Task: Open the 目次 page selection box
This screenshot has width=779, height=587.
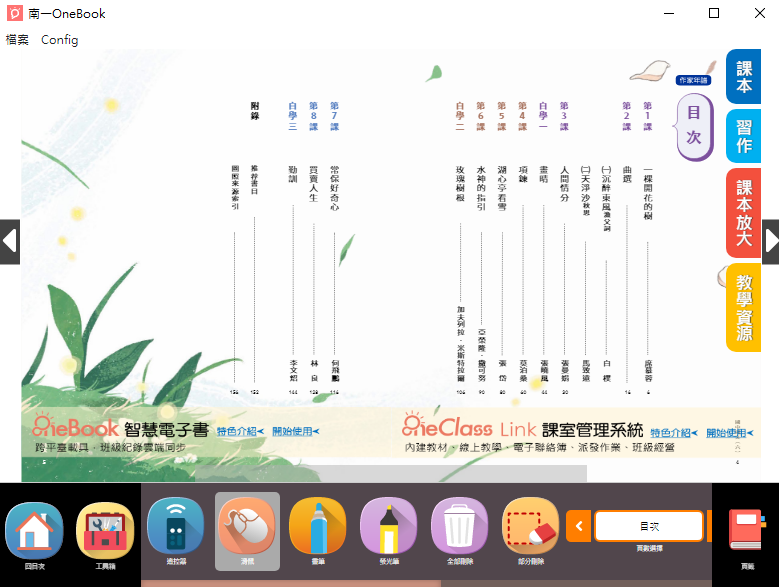Action: [x=649, y=525]
